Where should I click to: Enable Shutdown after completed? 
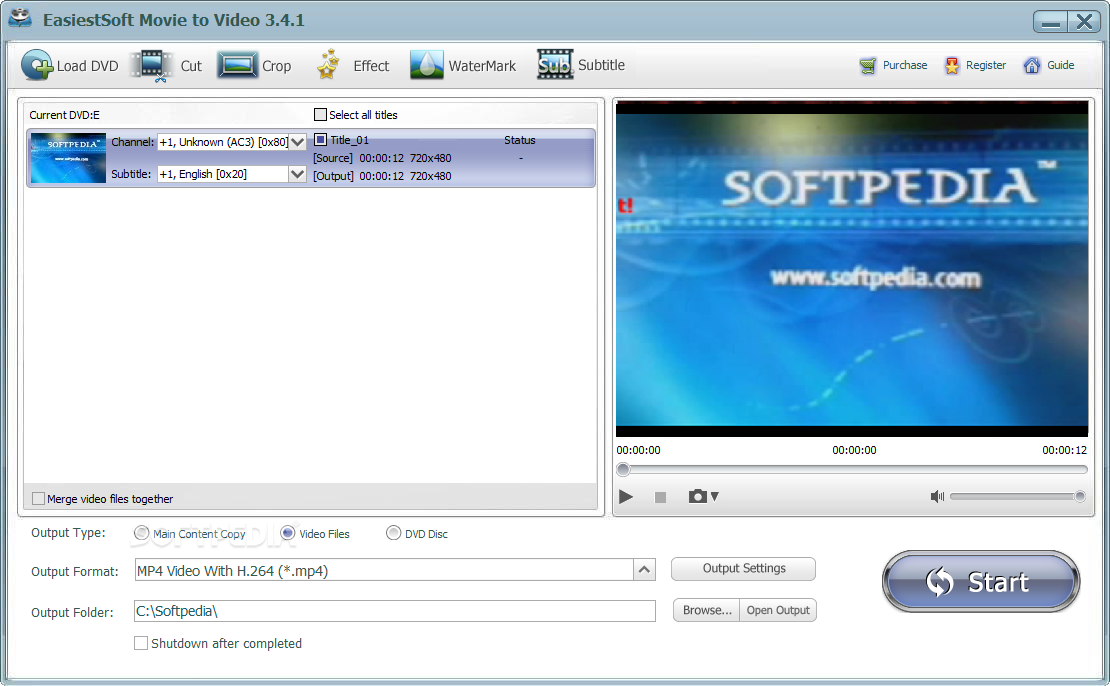coord(141,643)
